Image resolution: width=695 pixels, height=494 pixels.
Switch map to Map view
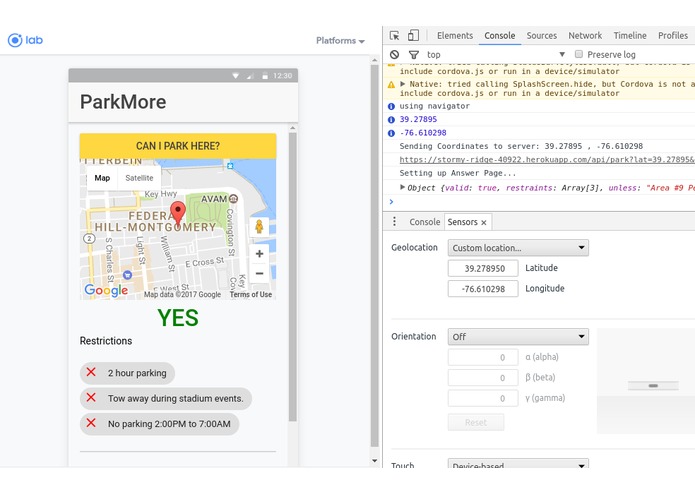point(102,178)
